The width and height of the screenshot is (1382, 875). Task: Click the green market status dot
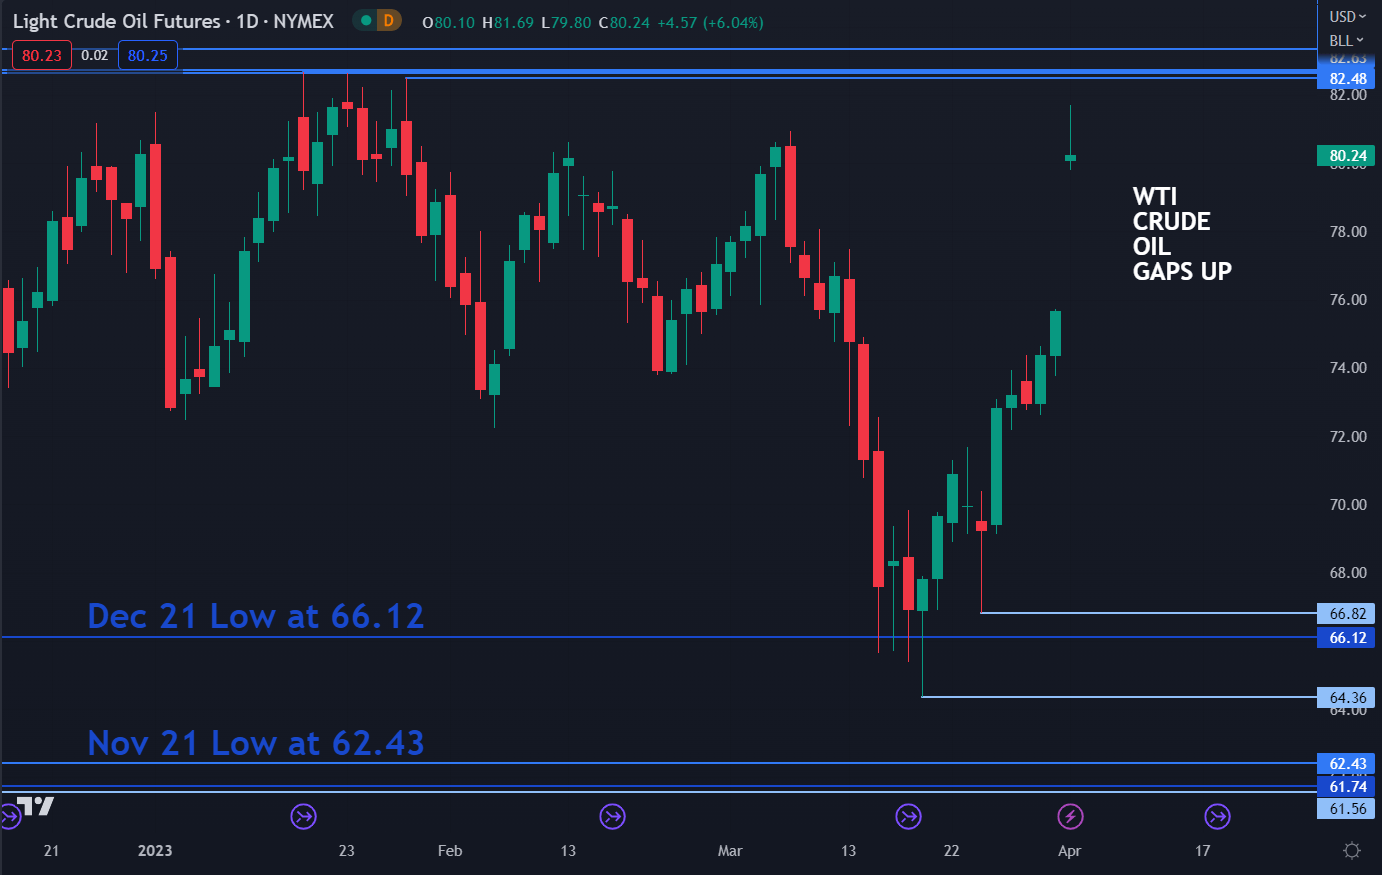pyautogui.click(x=366, y=21)
